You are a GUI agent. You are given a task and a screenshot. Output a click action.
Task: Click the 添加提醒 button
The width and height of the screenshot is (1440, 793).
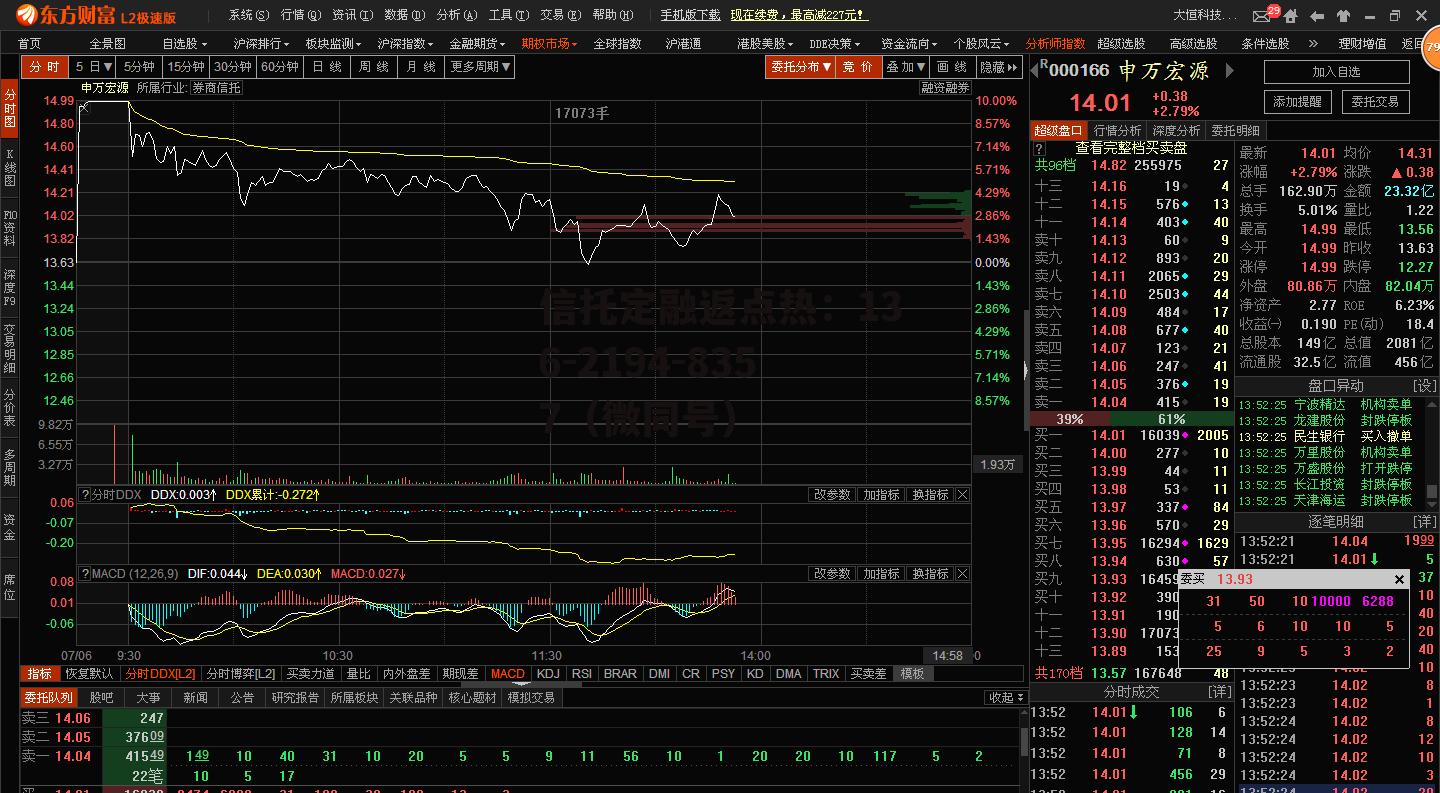(1297, 102)
